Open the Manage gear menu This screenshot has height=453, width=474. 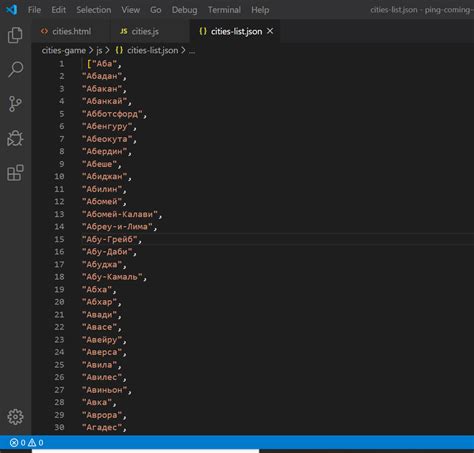click(x=15, y=417)
